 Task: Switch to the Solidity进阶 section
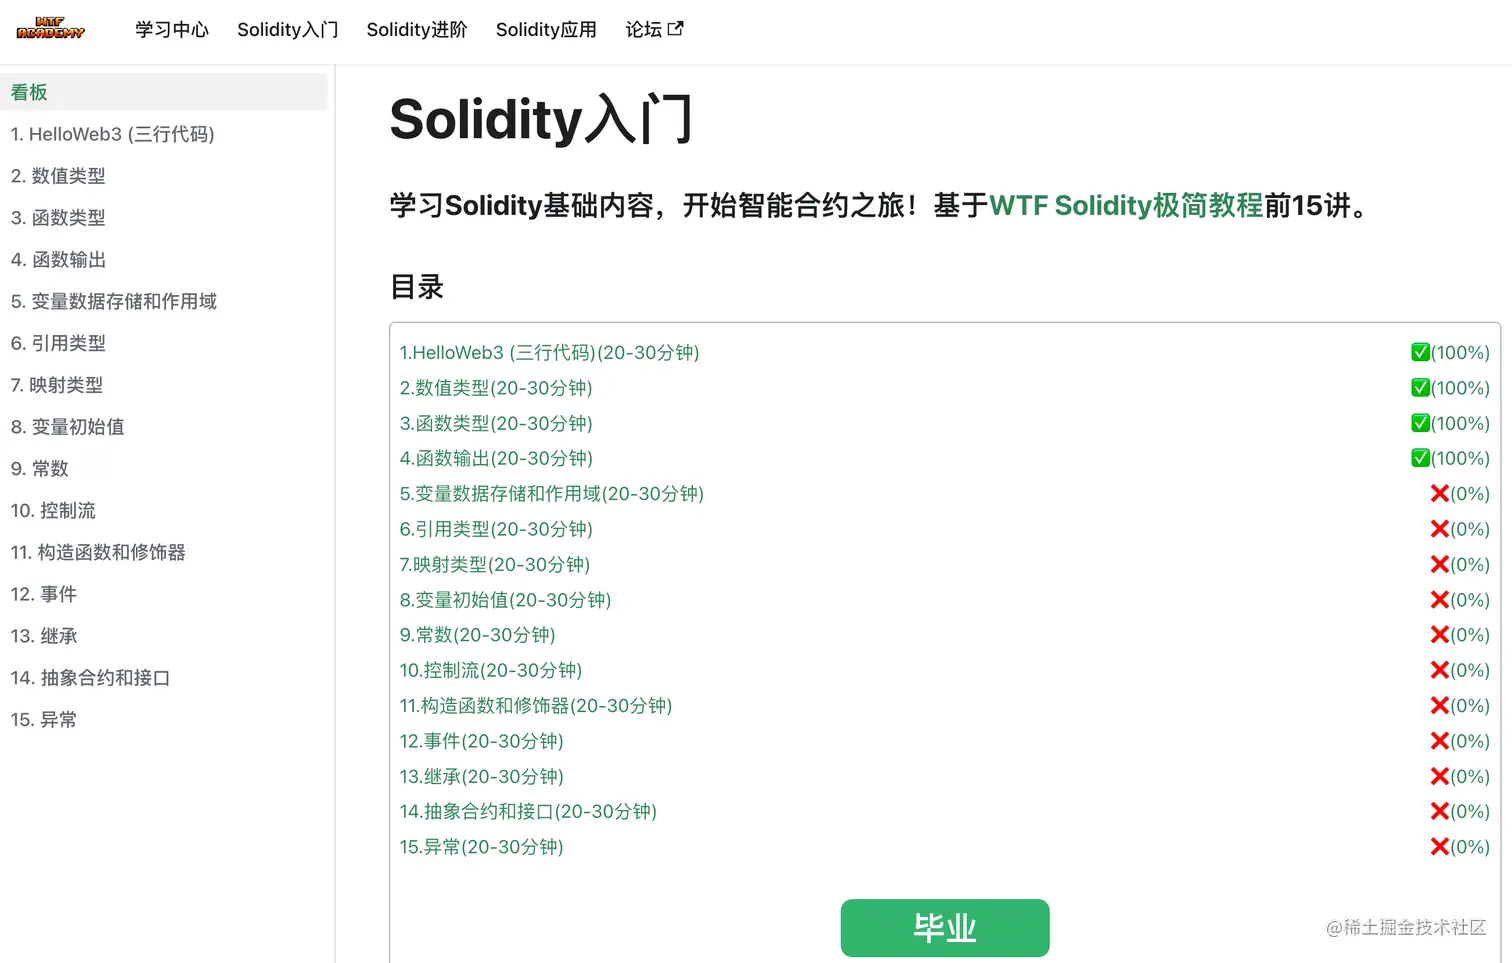point(417,29)
